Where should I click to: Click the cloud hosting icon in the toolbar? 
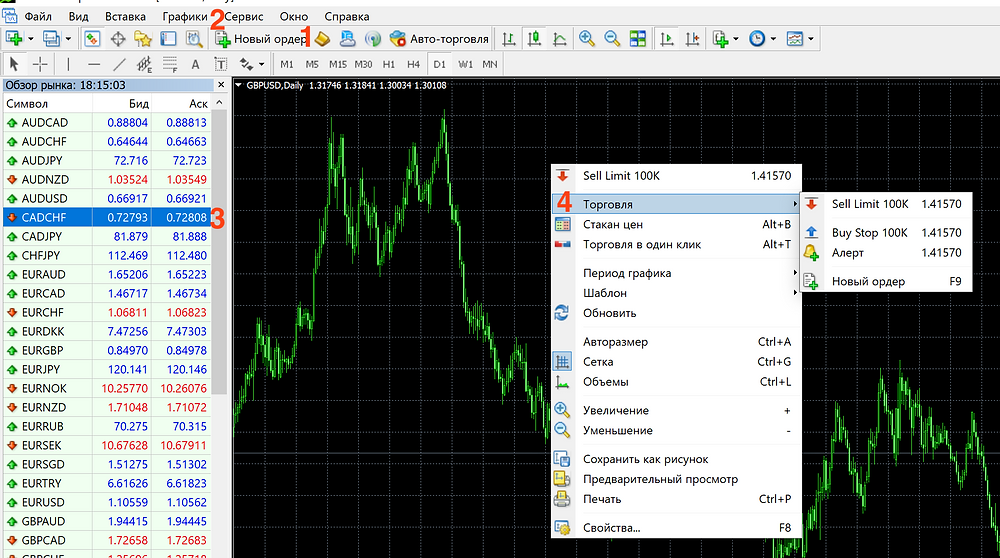click(348, 39)
